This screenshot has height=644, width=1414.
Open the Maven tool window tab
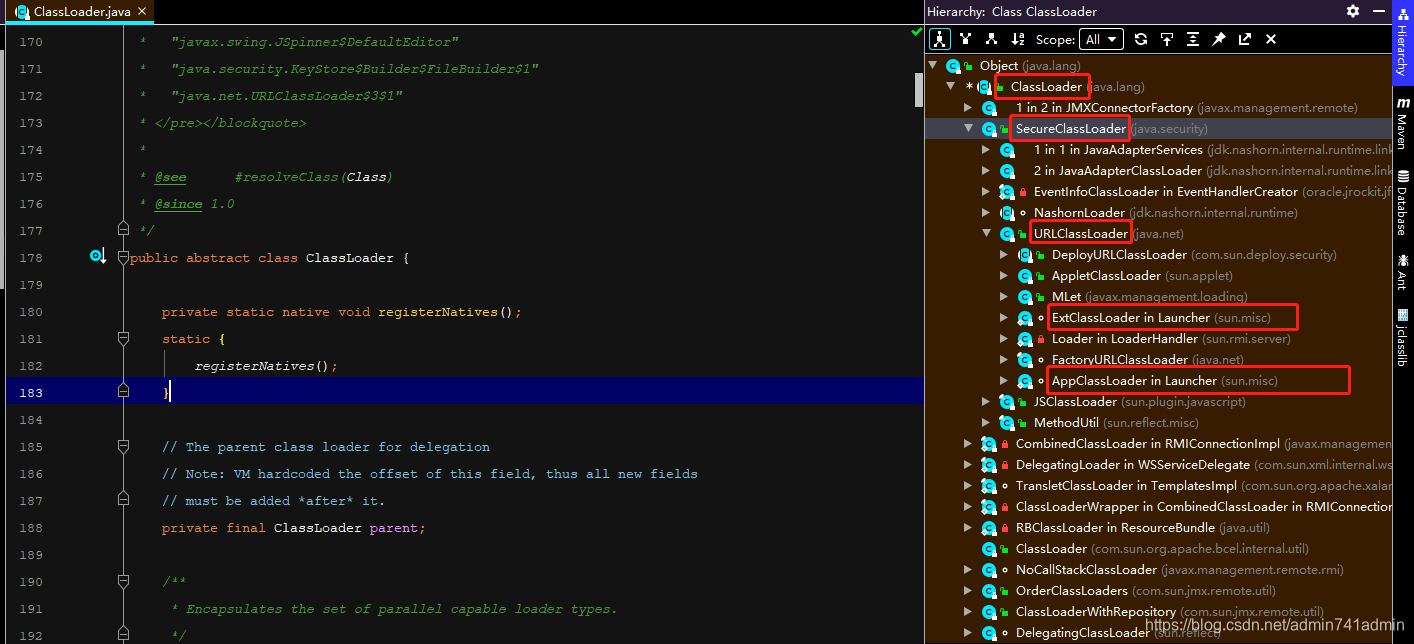tap(1403, 125)
